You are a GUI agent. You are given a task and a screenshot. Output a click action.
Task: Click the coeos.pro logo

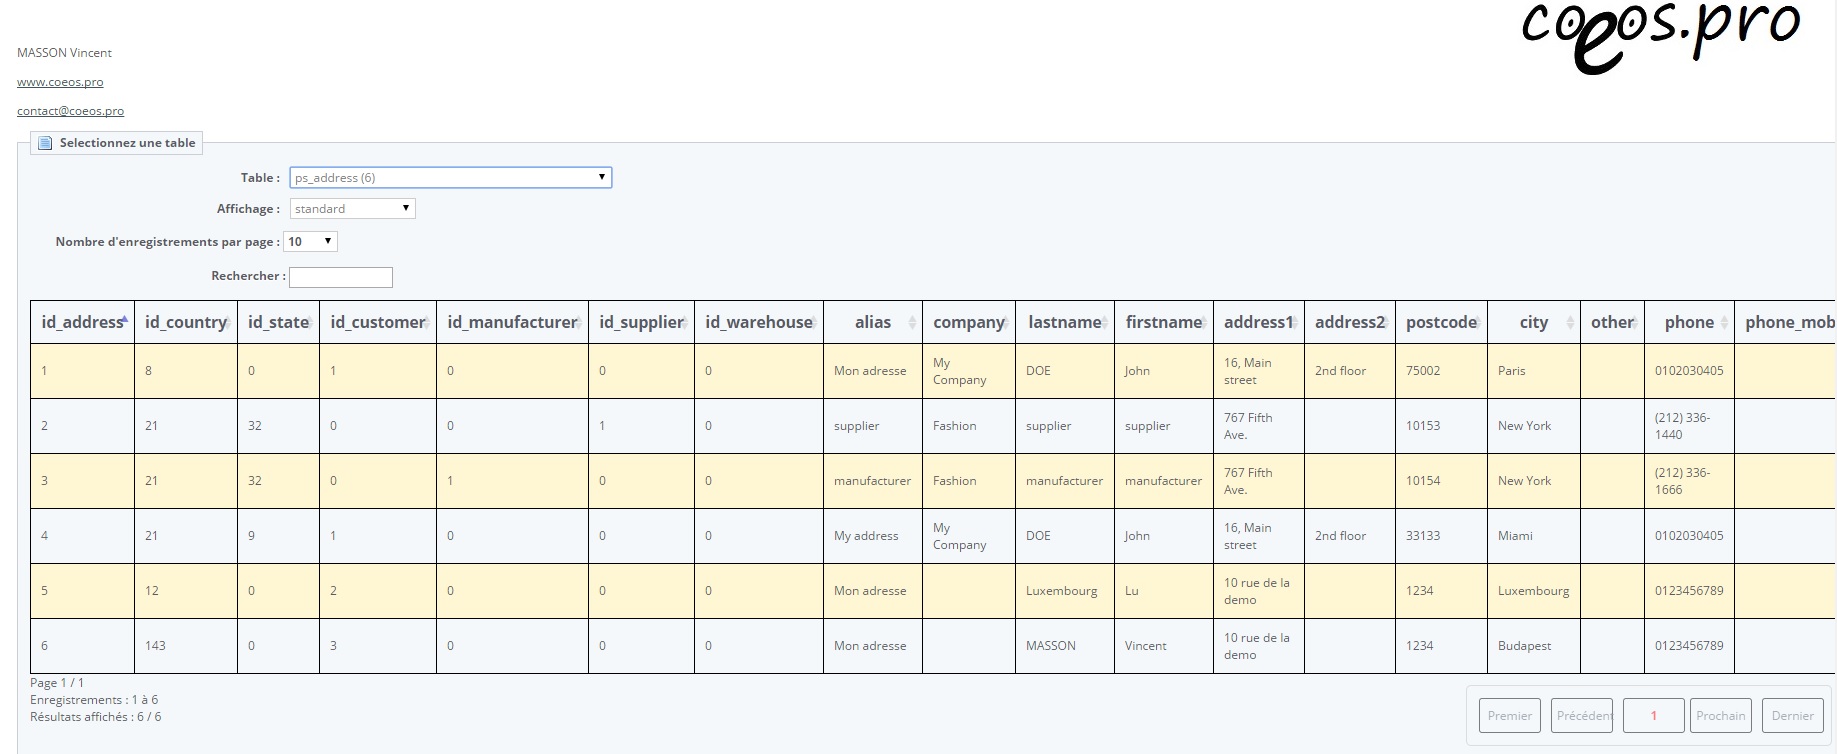tap(1660, 36)
